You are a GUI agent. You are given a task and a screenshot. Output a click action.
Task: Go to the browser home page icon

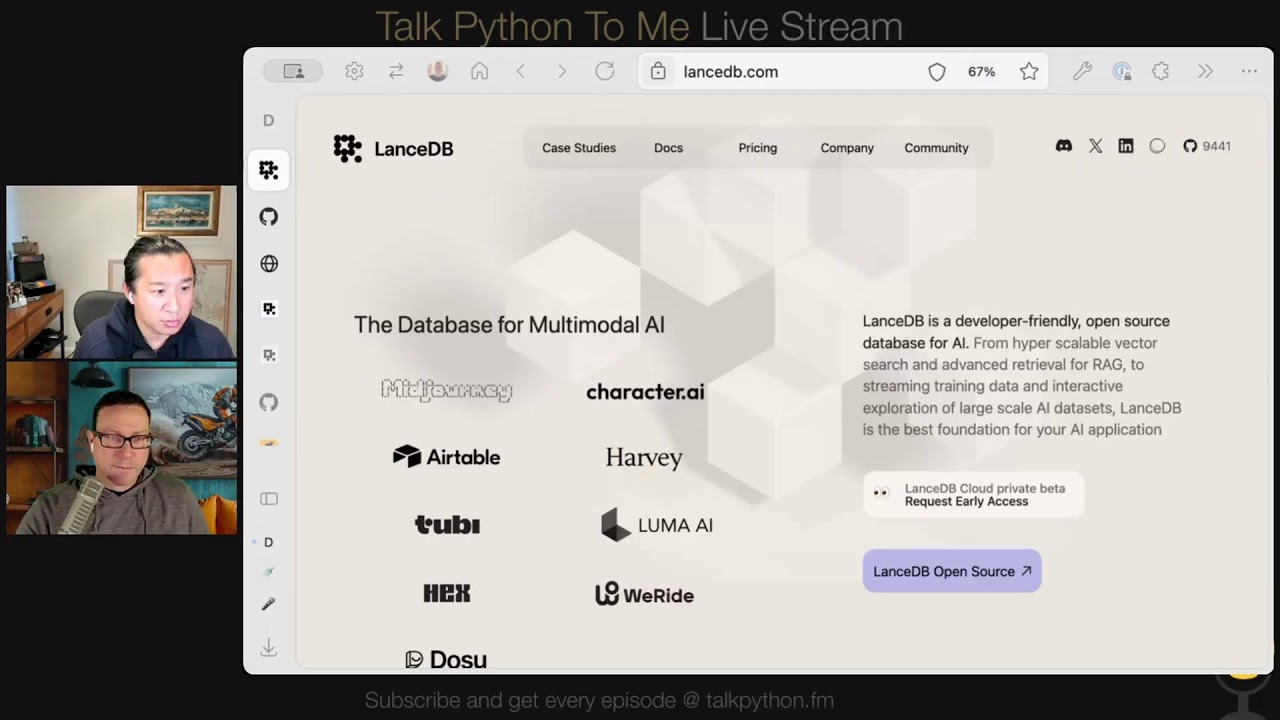pyautogui.click(x=480, y=71)
